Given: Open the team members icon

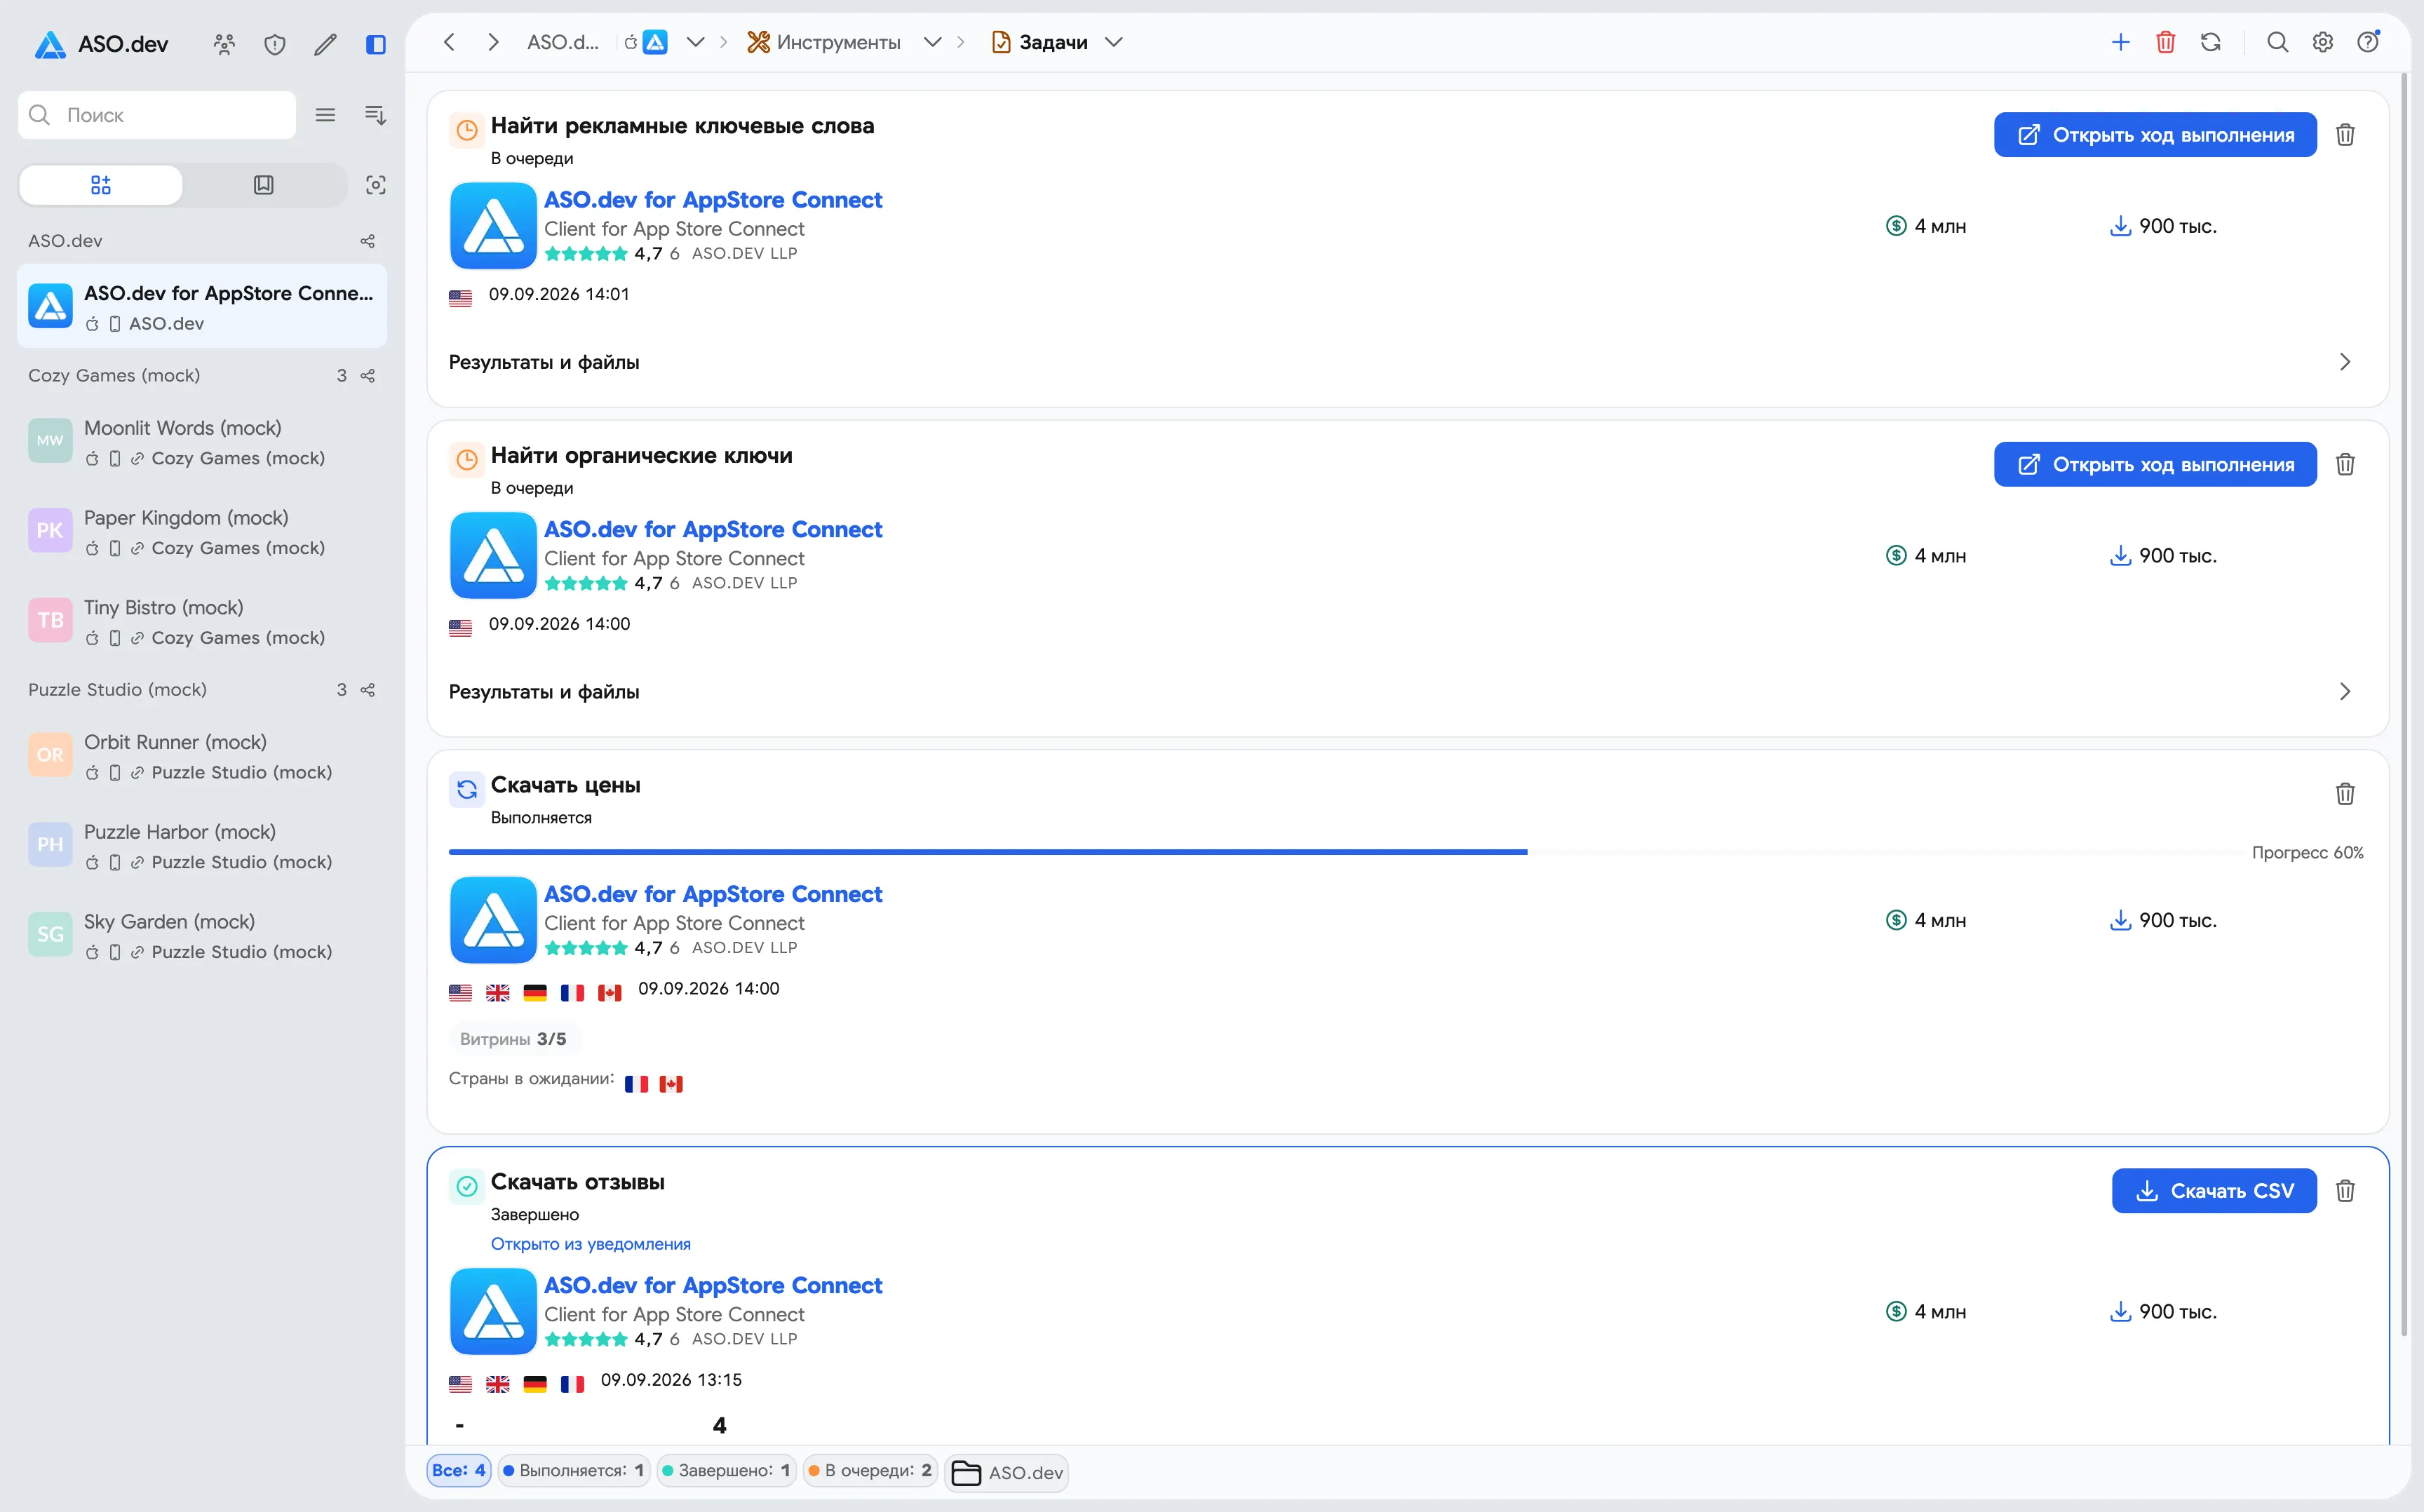Looking at the screenshot, I should (x=224, y=44).
